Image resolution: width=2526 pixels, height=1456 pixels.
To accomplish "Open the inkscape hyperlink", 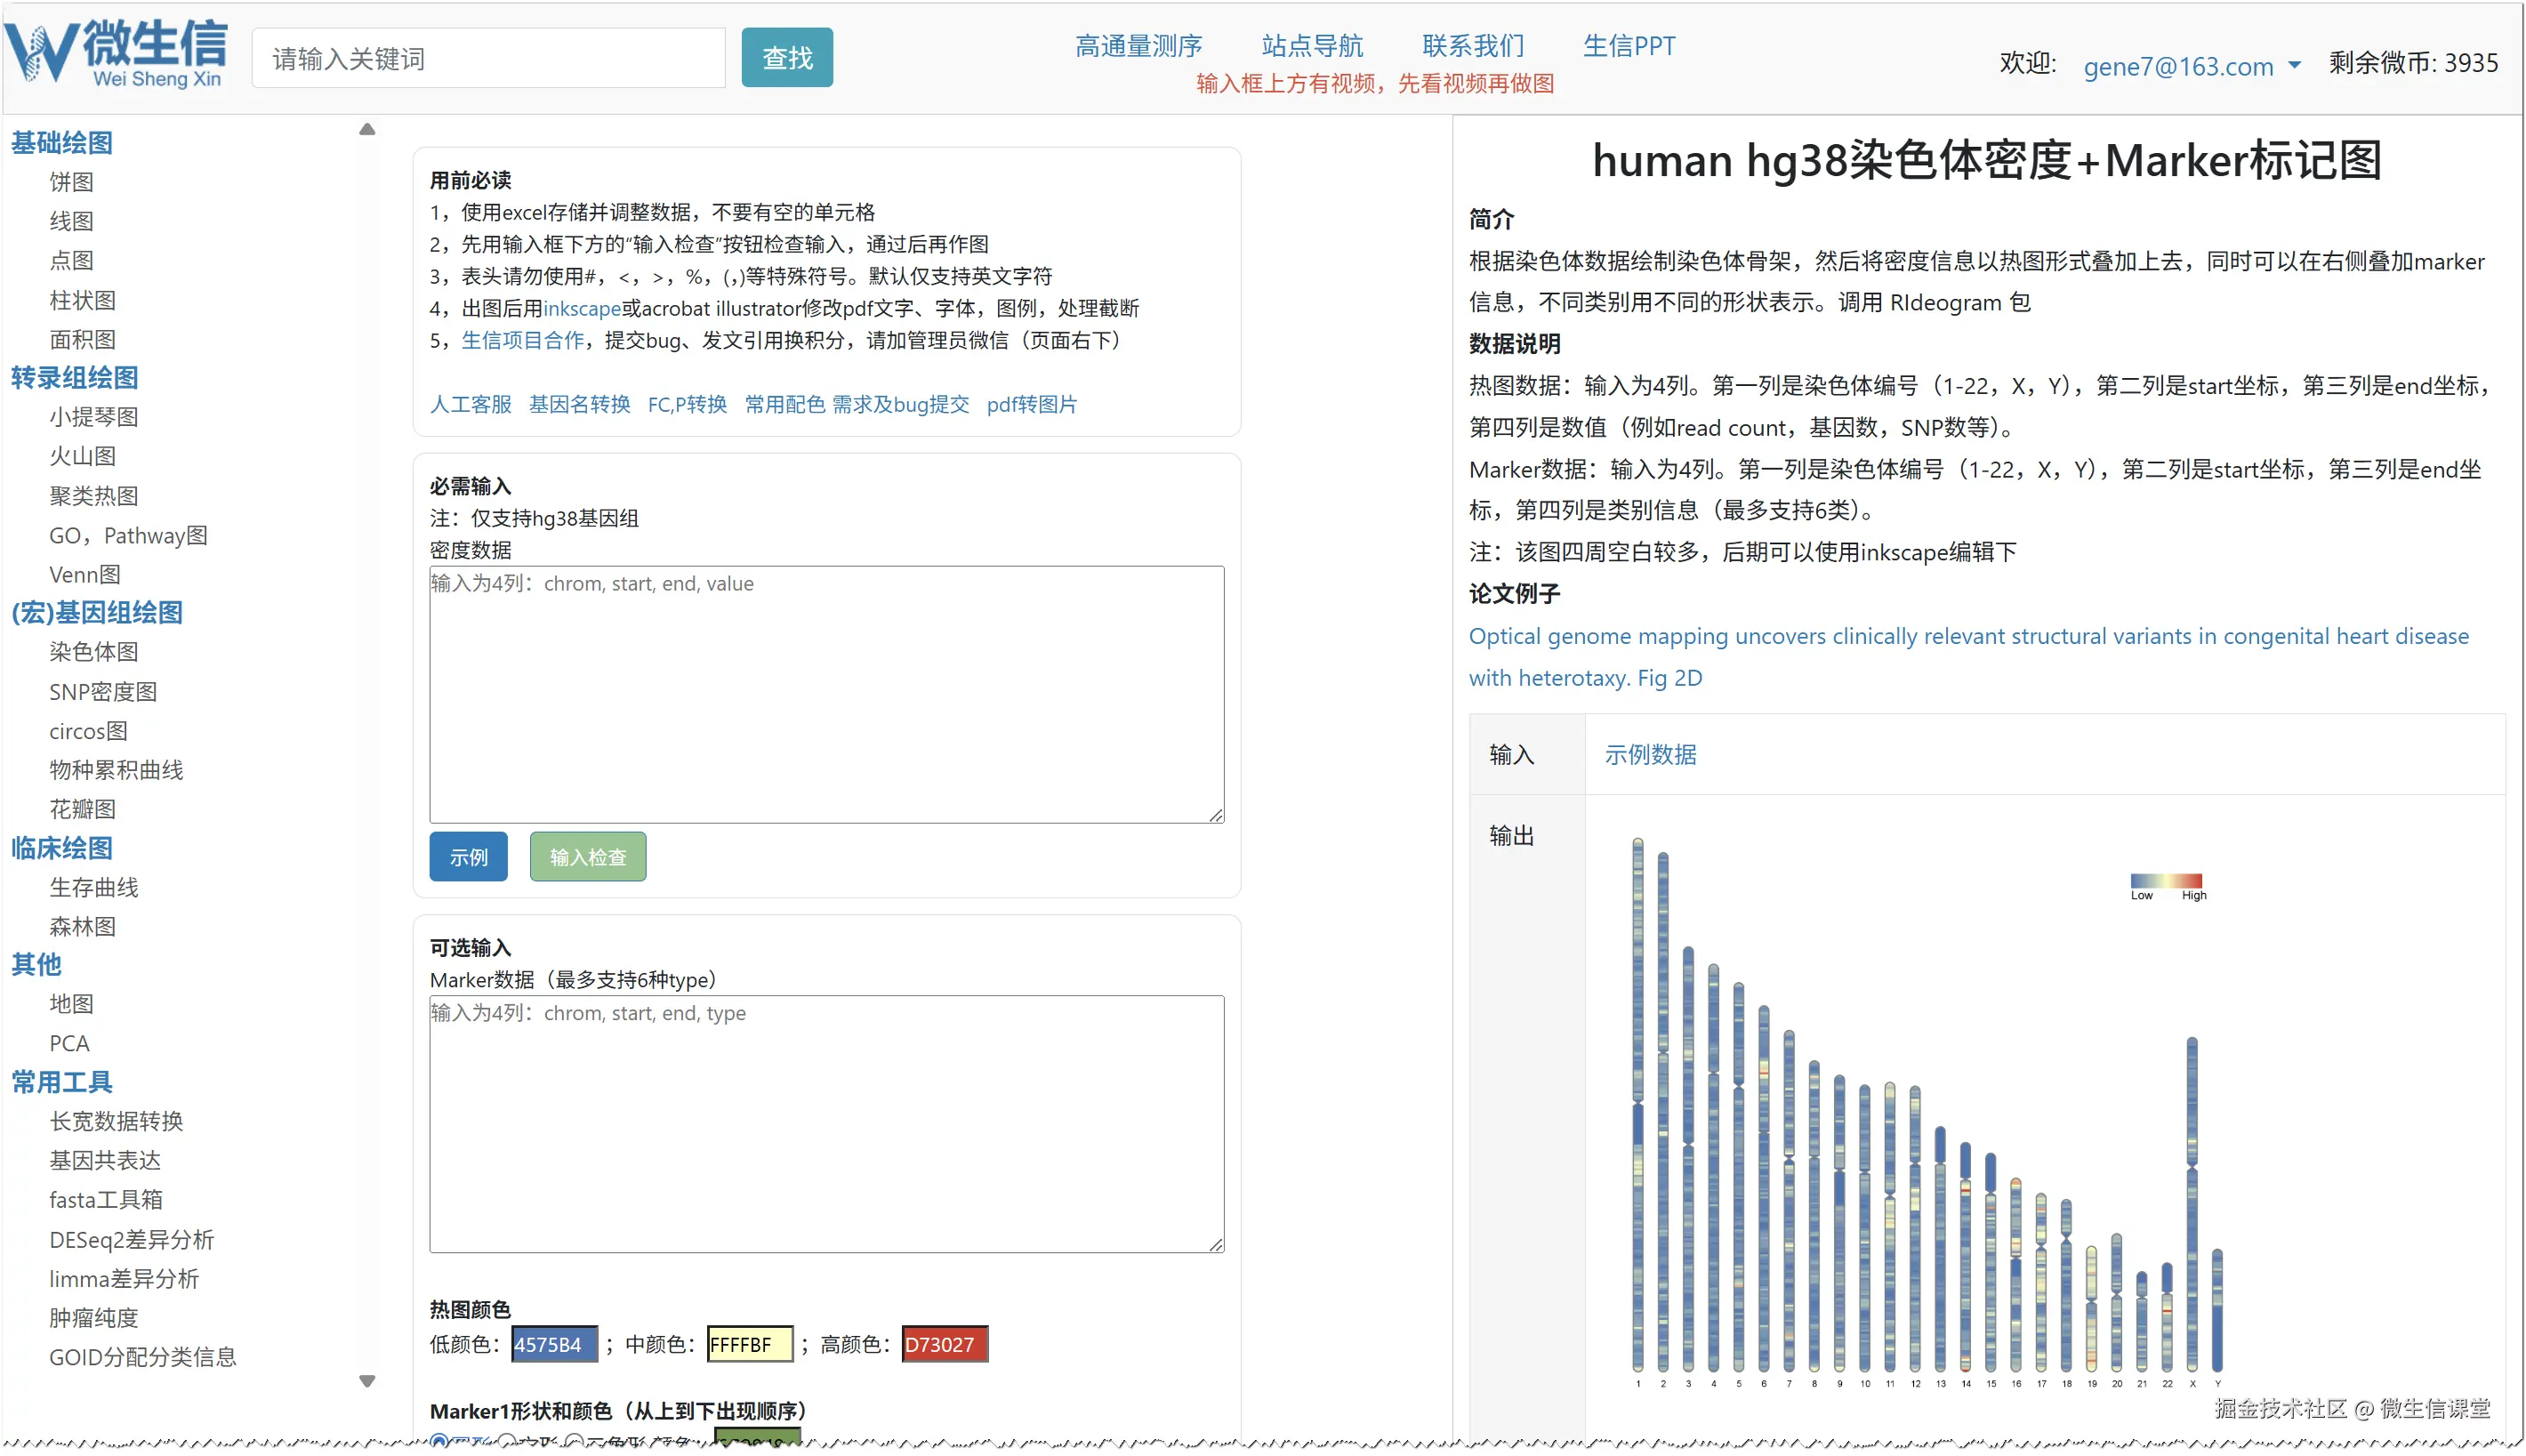I will pos(581,308).
